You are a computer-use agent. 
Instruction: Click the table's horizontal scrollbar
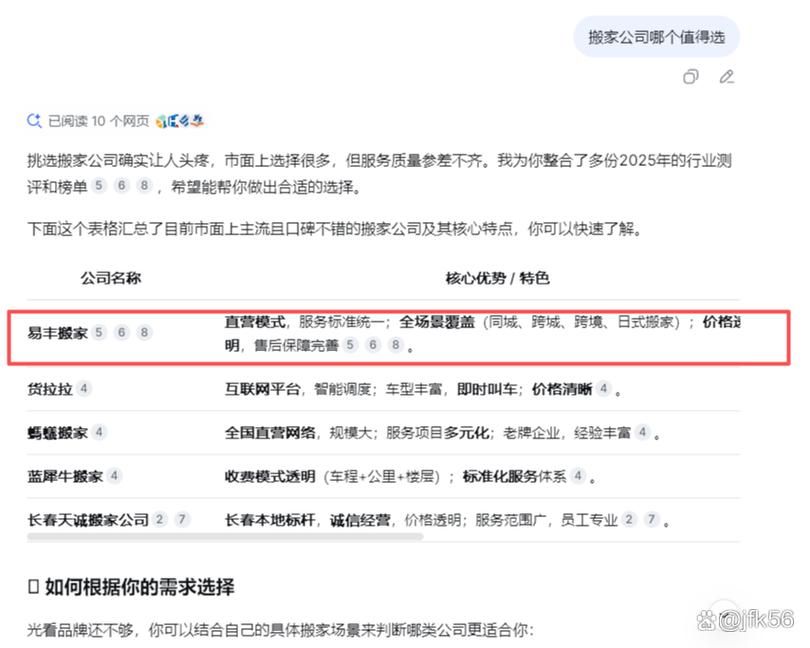[x=225, y=537]
